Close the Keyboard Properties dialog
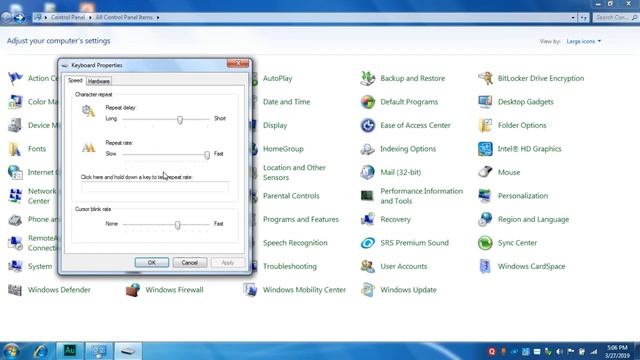This screenshot has height=360, width=640. [238, 63]
